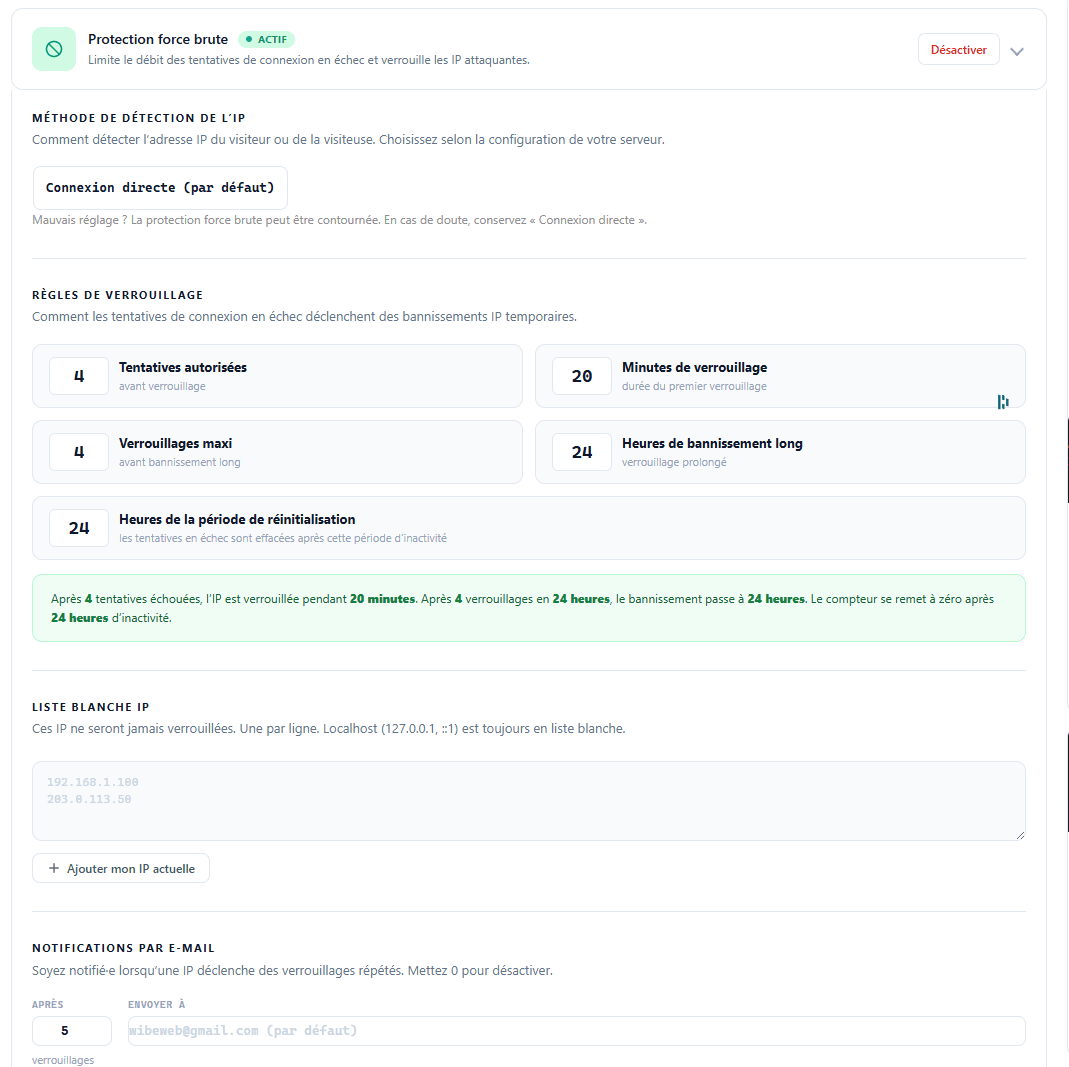Collapse the panel with the chevron beside Désactiver
The image size is (1069, 1067).
point(1017,50)
